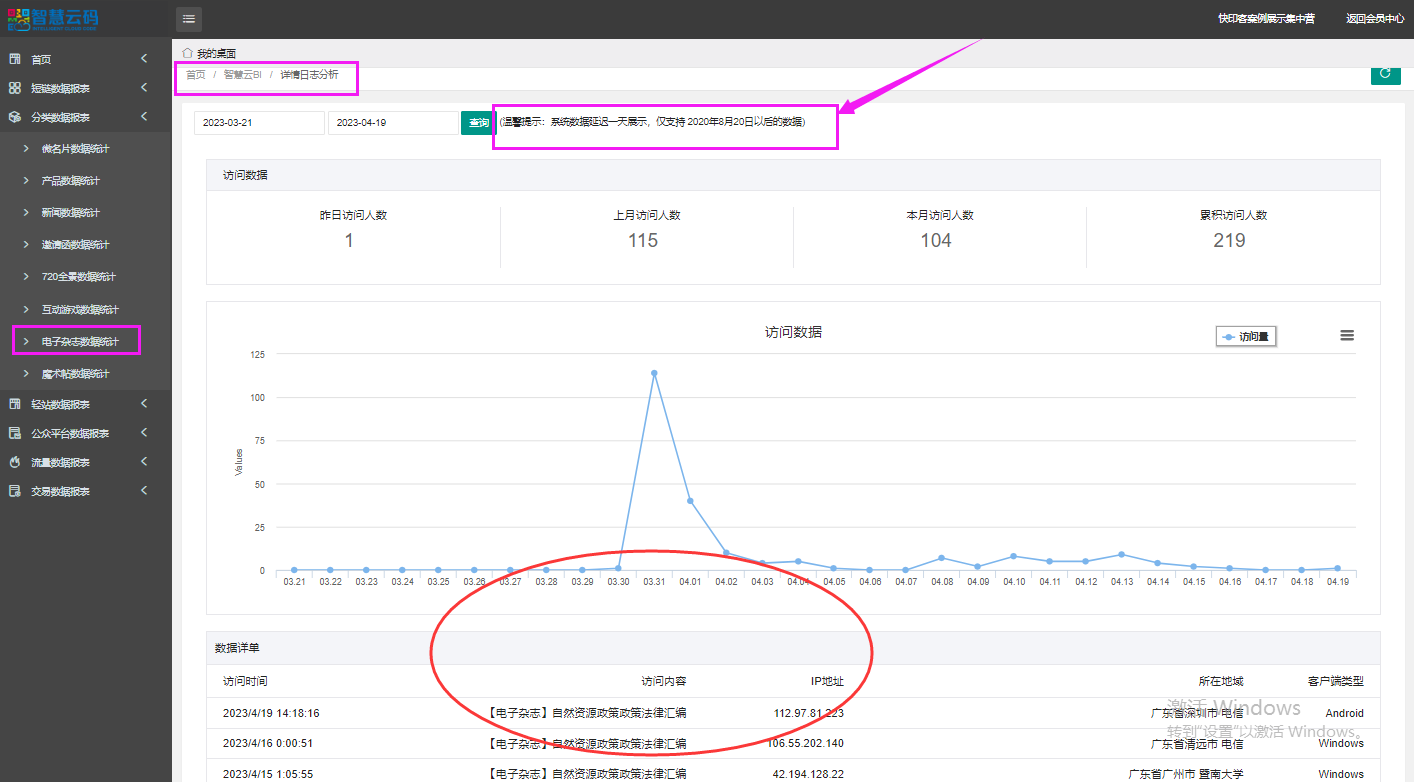Click the 智慧云码 logo
1414x782 pixels.
coord(53,17)
